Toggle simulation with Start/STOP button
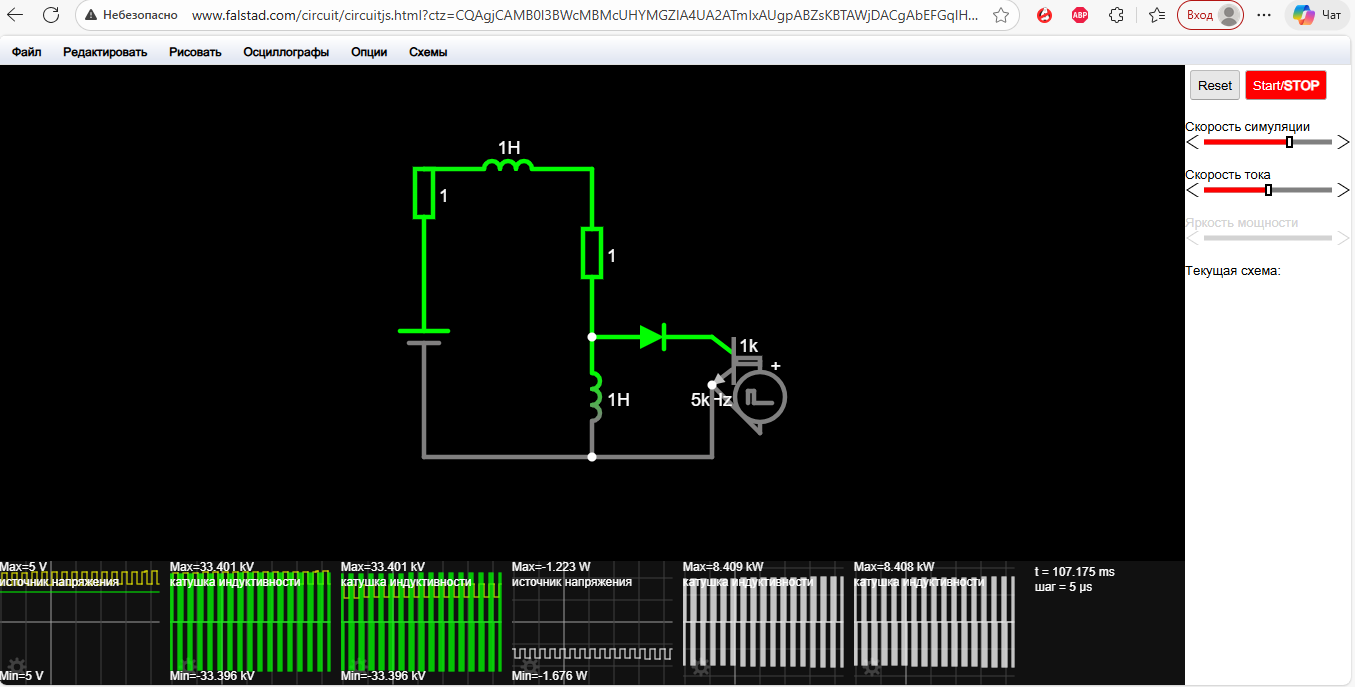1355x687 pixels. click(x=1285, y=85)
